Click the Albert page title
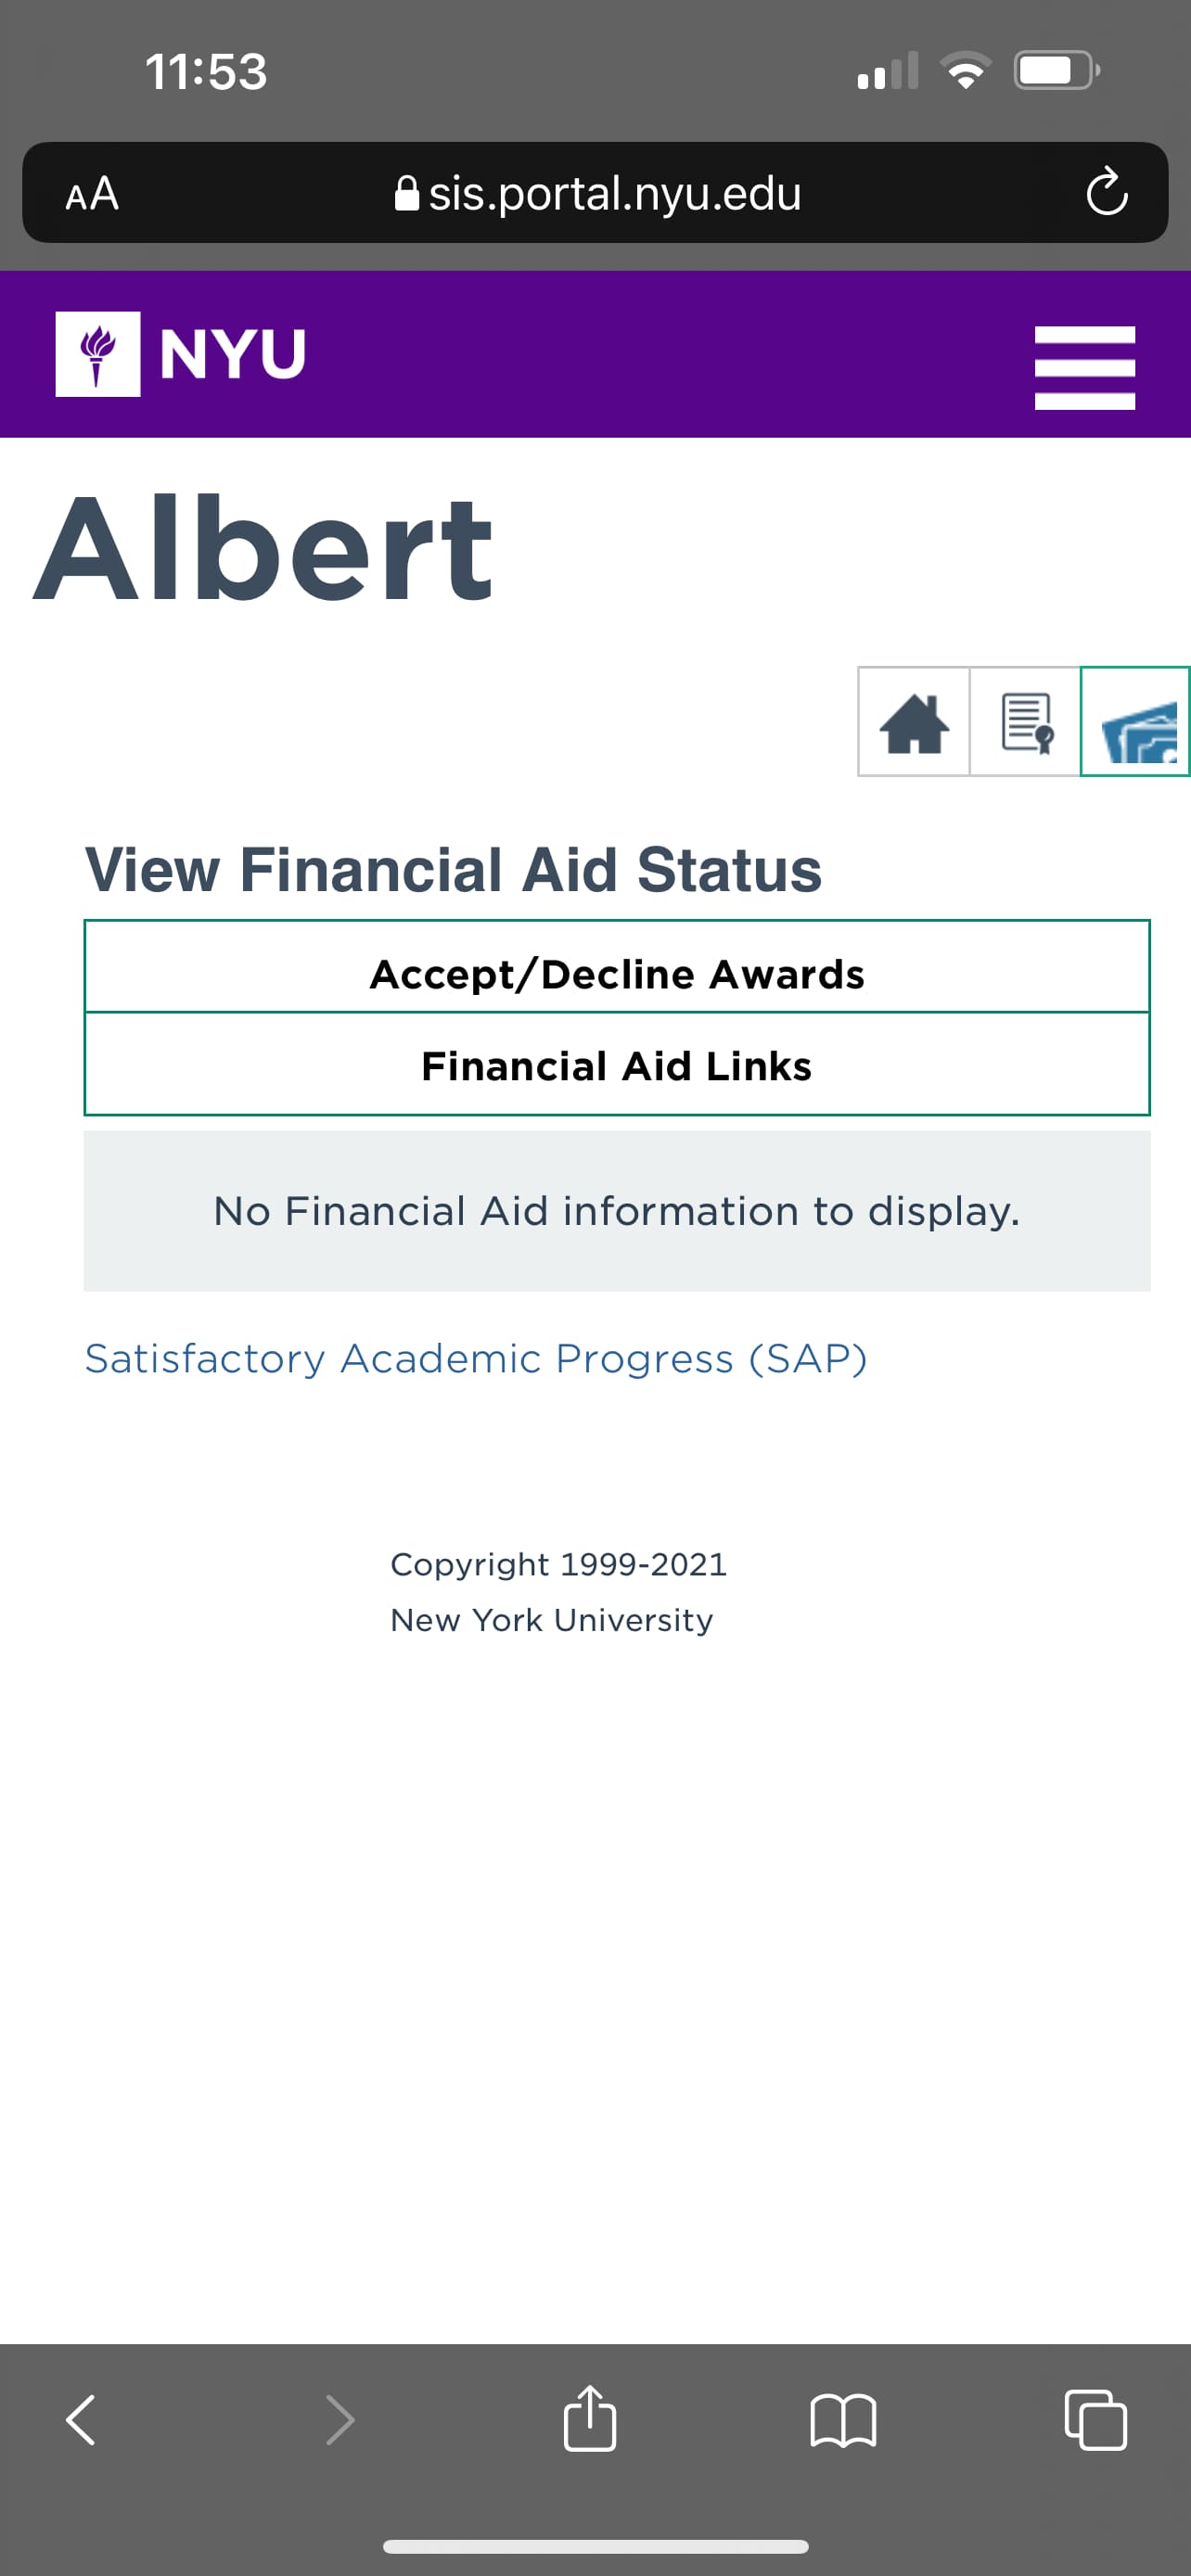This screenshot has height=2576, width=1191. click(264, 550)
